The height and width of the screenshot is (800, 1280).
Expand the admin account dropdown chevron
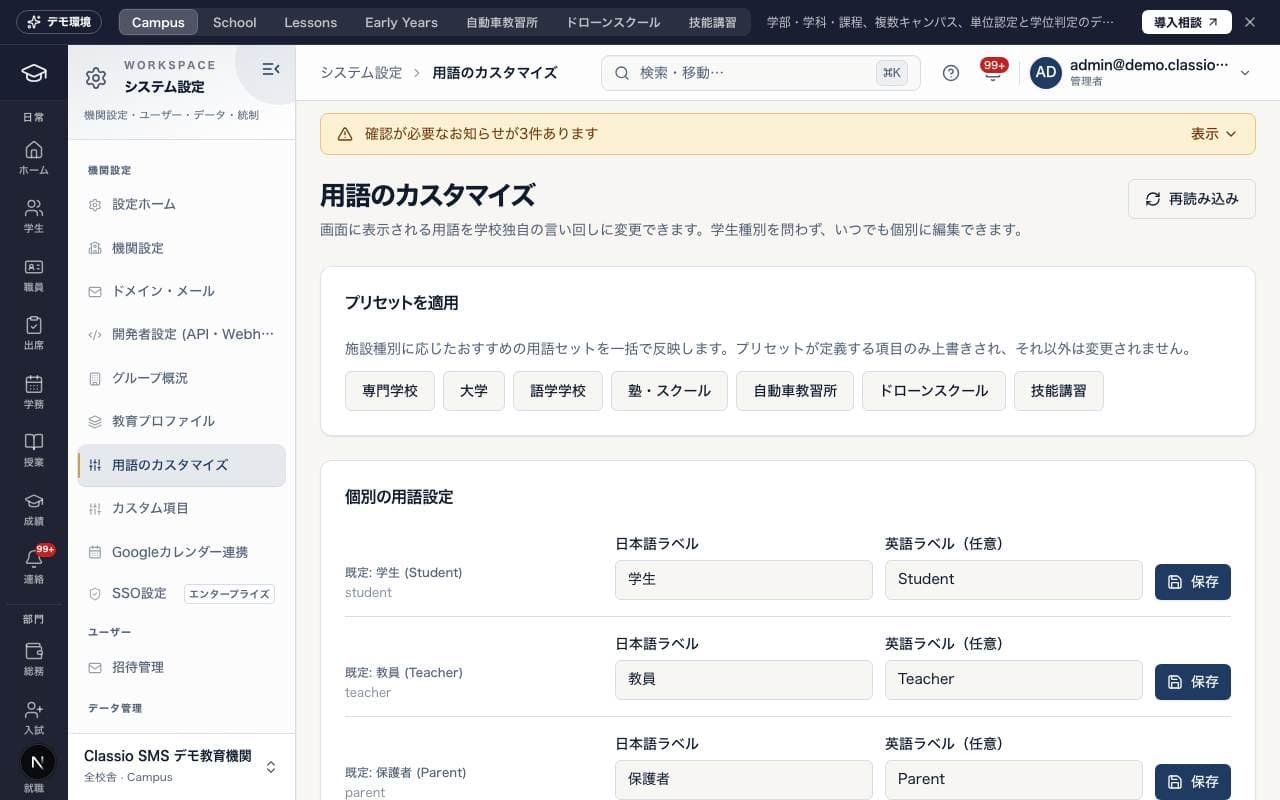click(1245, 73)
